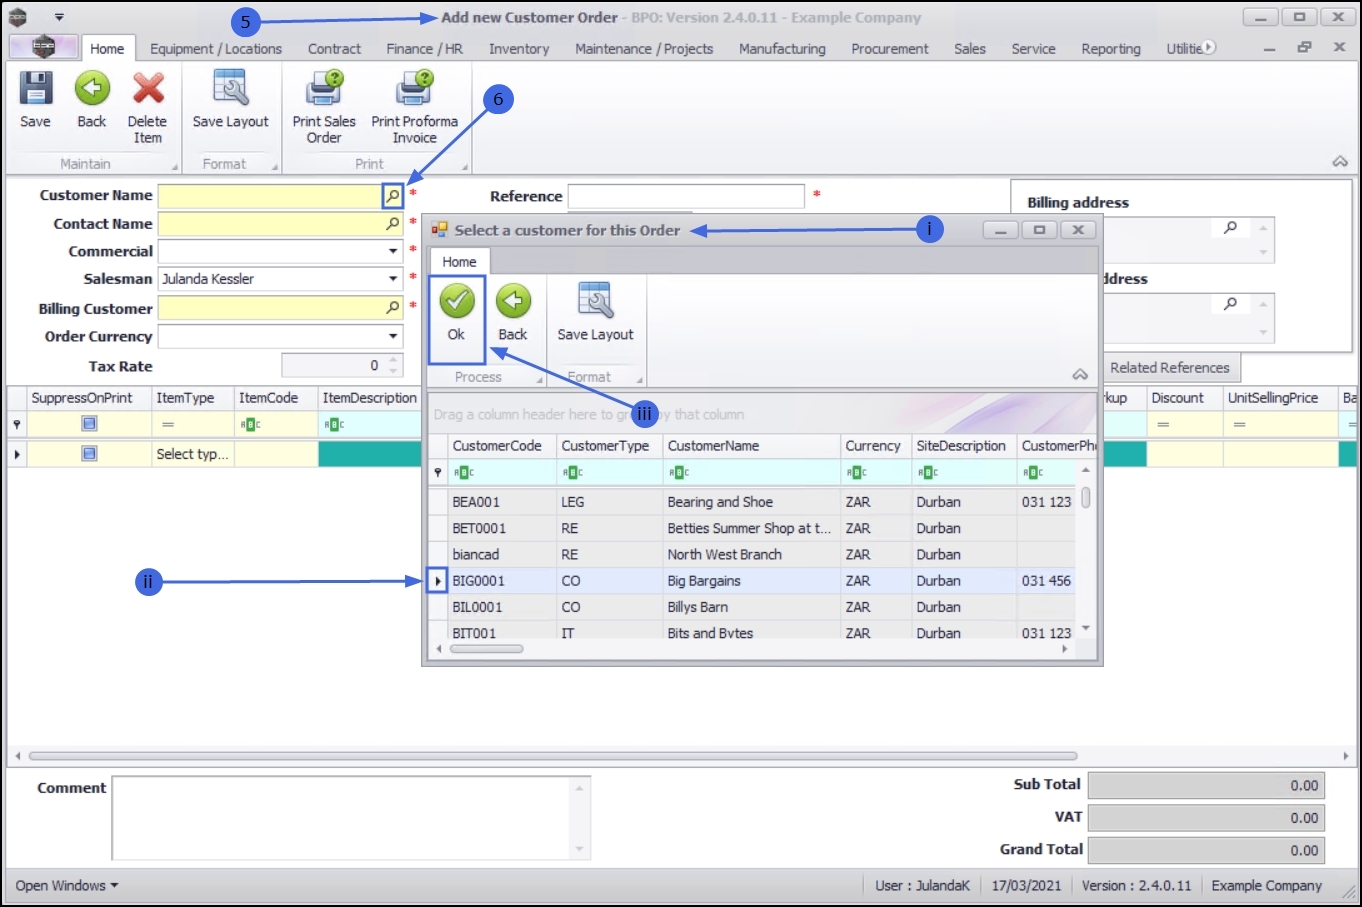
Task: Expand the Order Currency dropdown
Action: pos(393,337)
